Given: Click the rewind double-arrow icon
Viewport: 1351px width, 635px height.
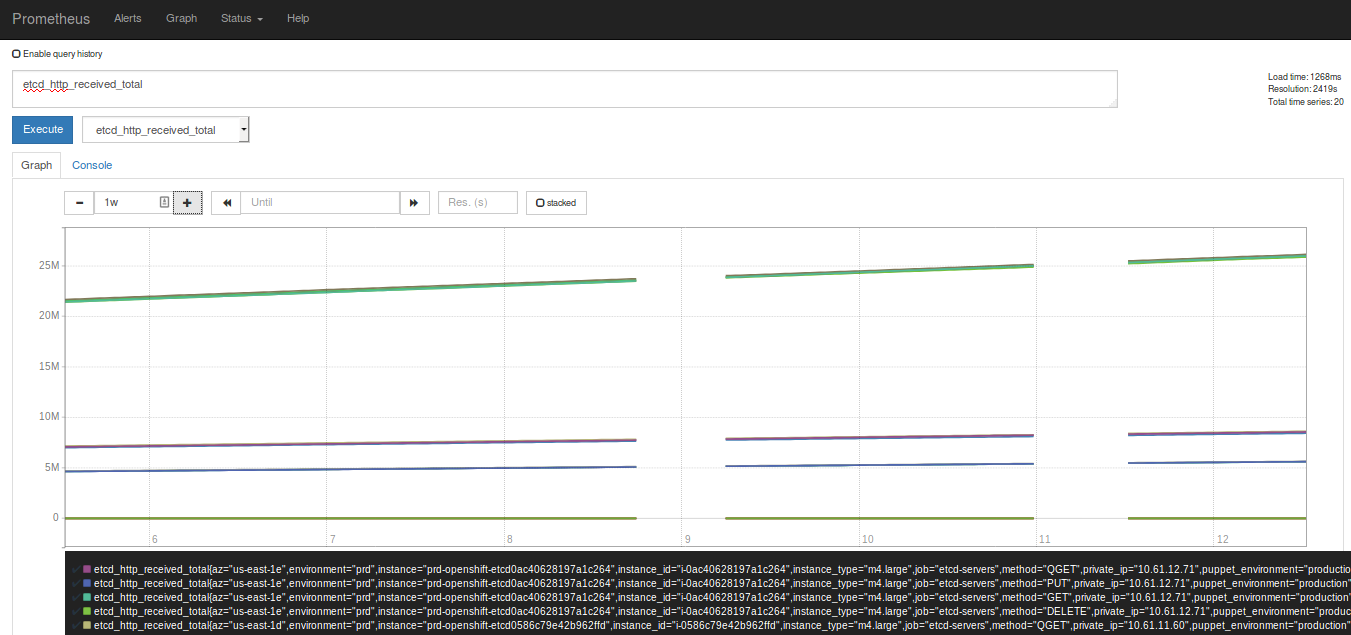Looking at the screenshot, I should pyautogui.click(x=225, y=202).
